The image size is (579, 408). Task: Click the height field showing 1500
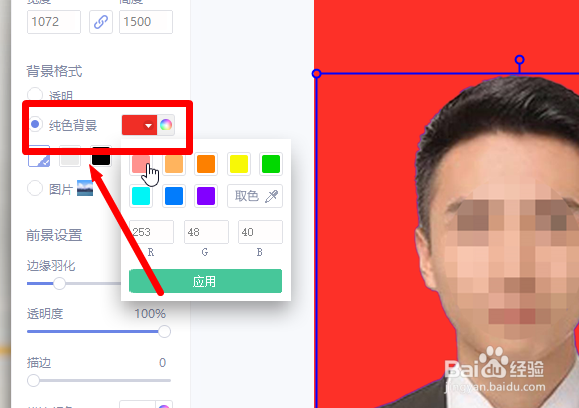point(146,22)
